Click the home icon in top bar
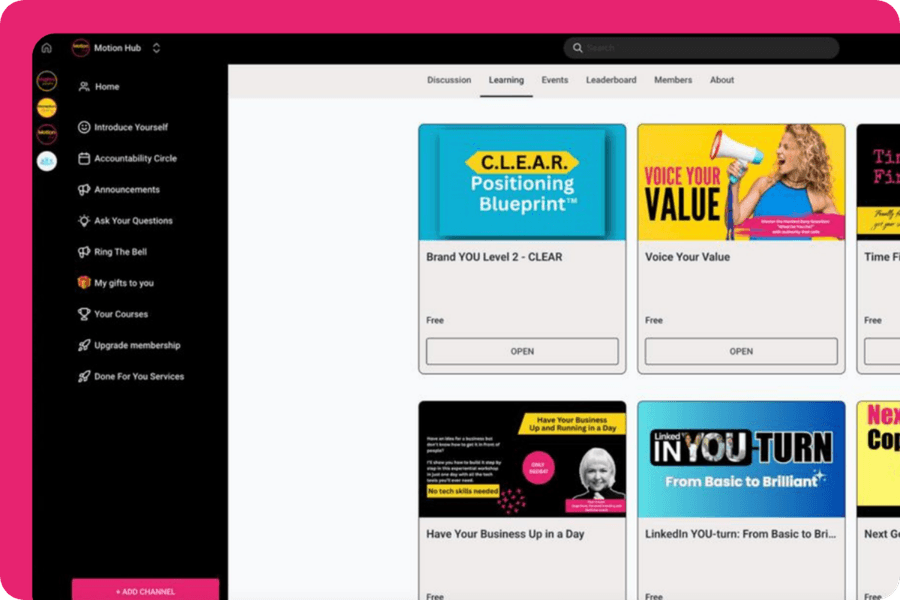Image resolution: width=900 pixels, height=600 pixels. coord(46,48)
